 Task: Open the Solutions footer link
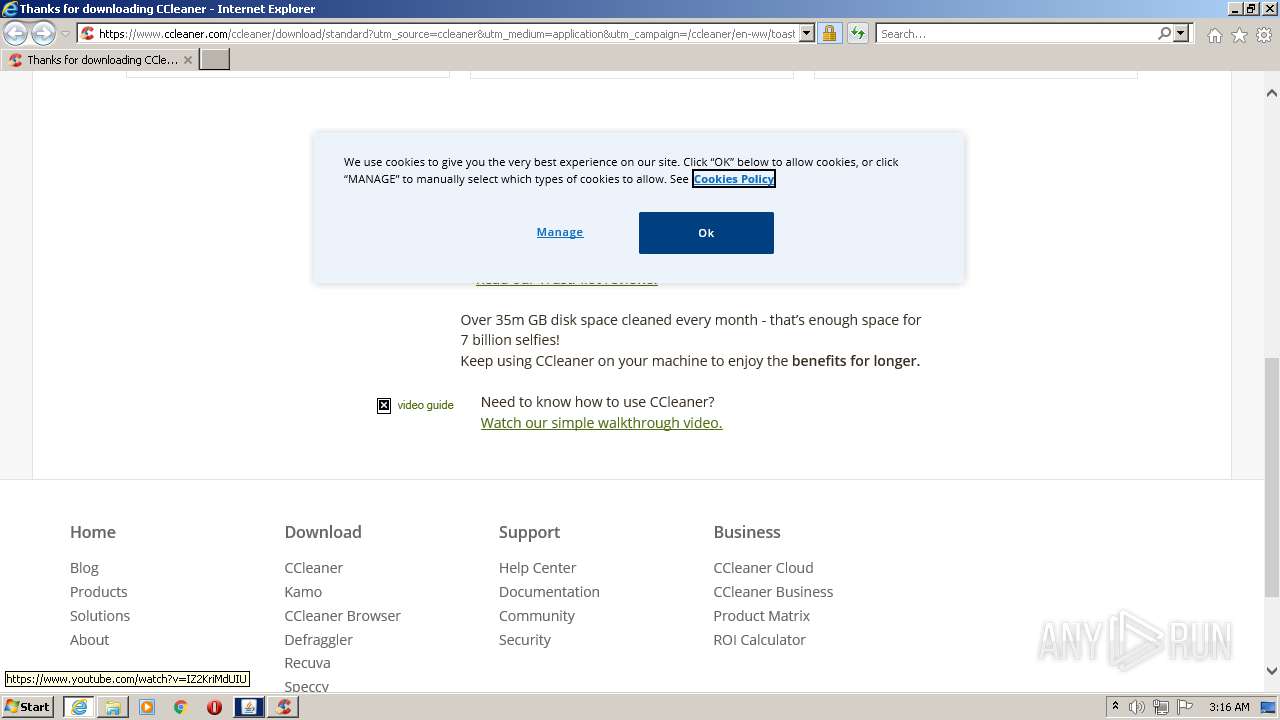[x=100, y=616]
